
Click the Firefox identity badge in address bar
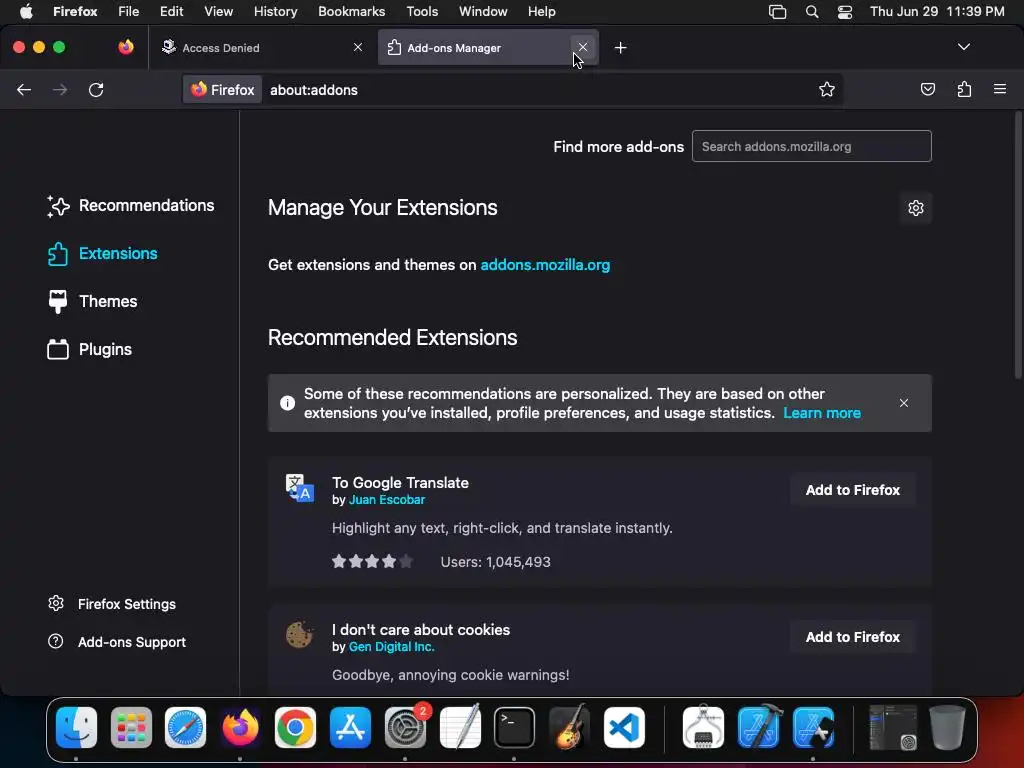222,89
